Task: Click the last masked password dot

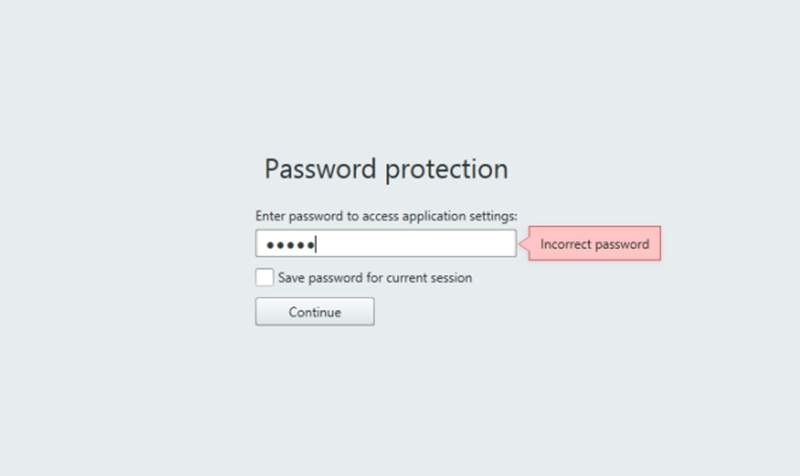Action: click(310, 244)
